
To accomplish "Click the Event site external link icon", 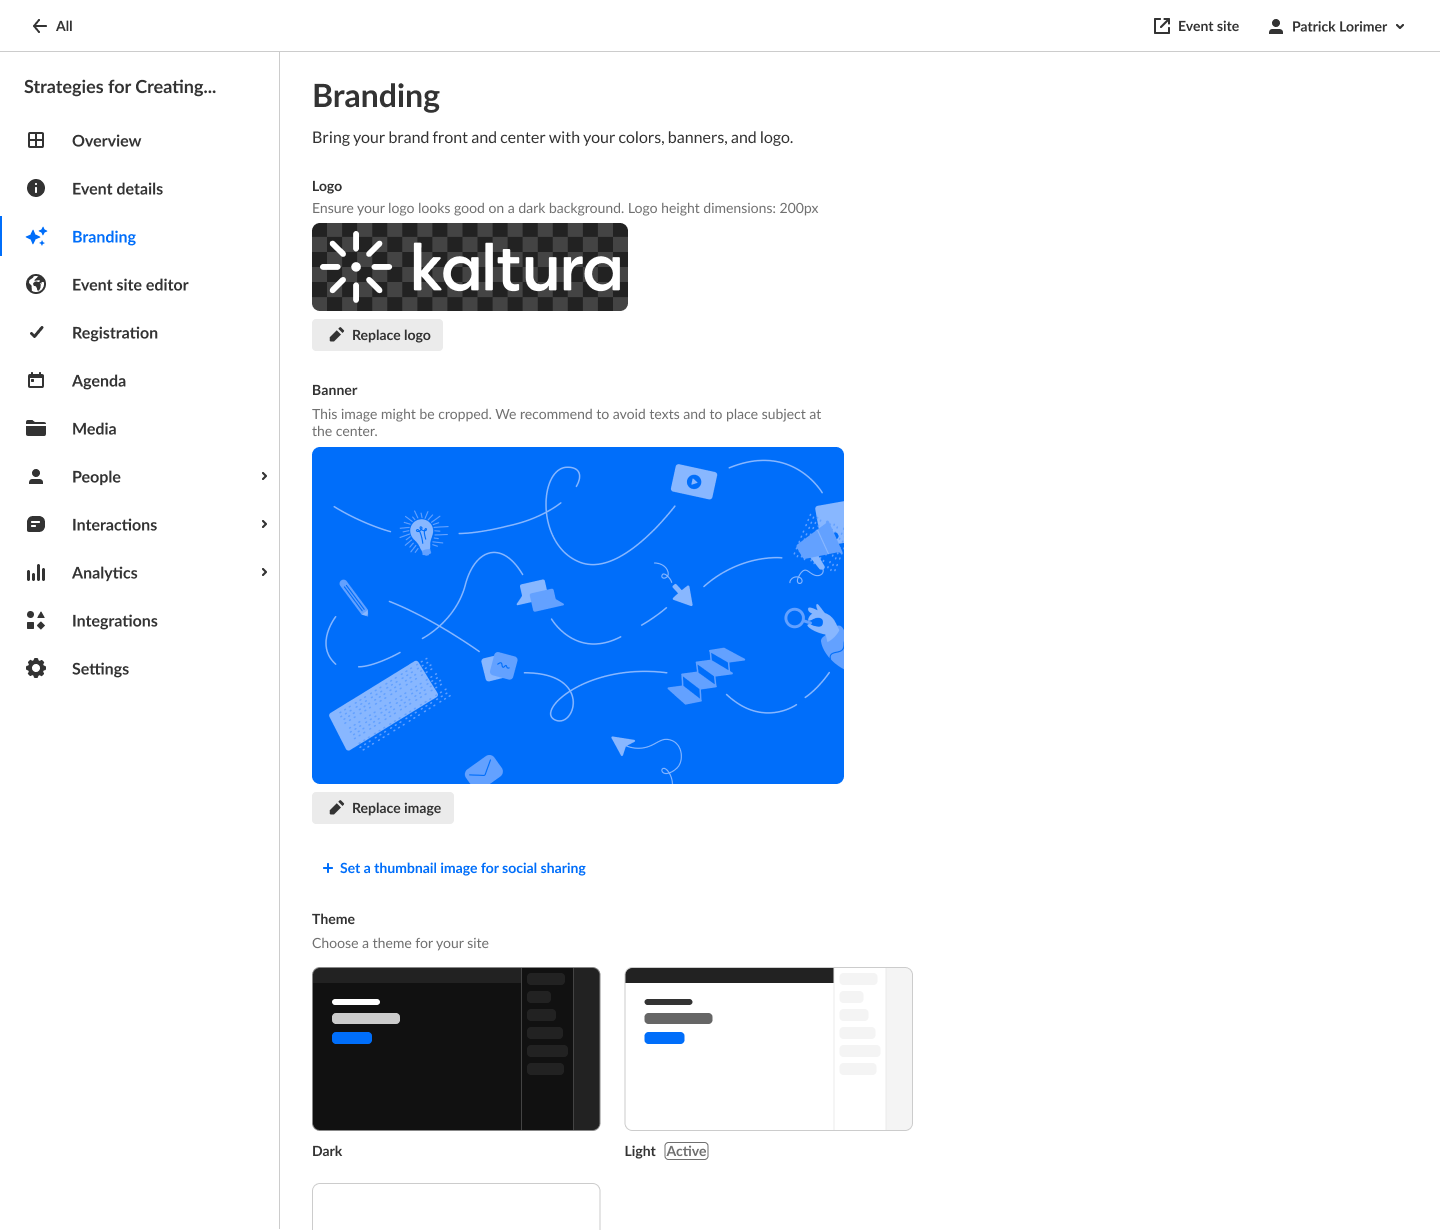I will [1162, 26].
